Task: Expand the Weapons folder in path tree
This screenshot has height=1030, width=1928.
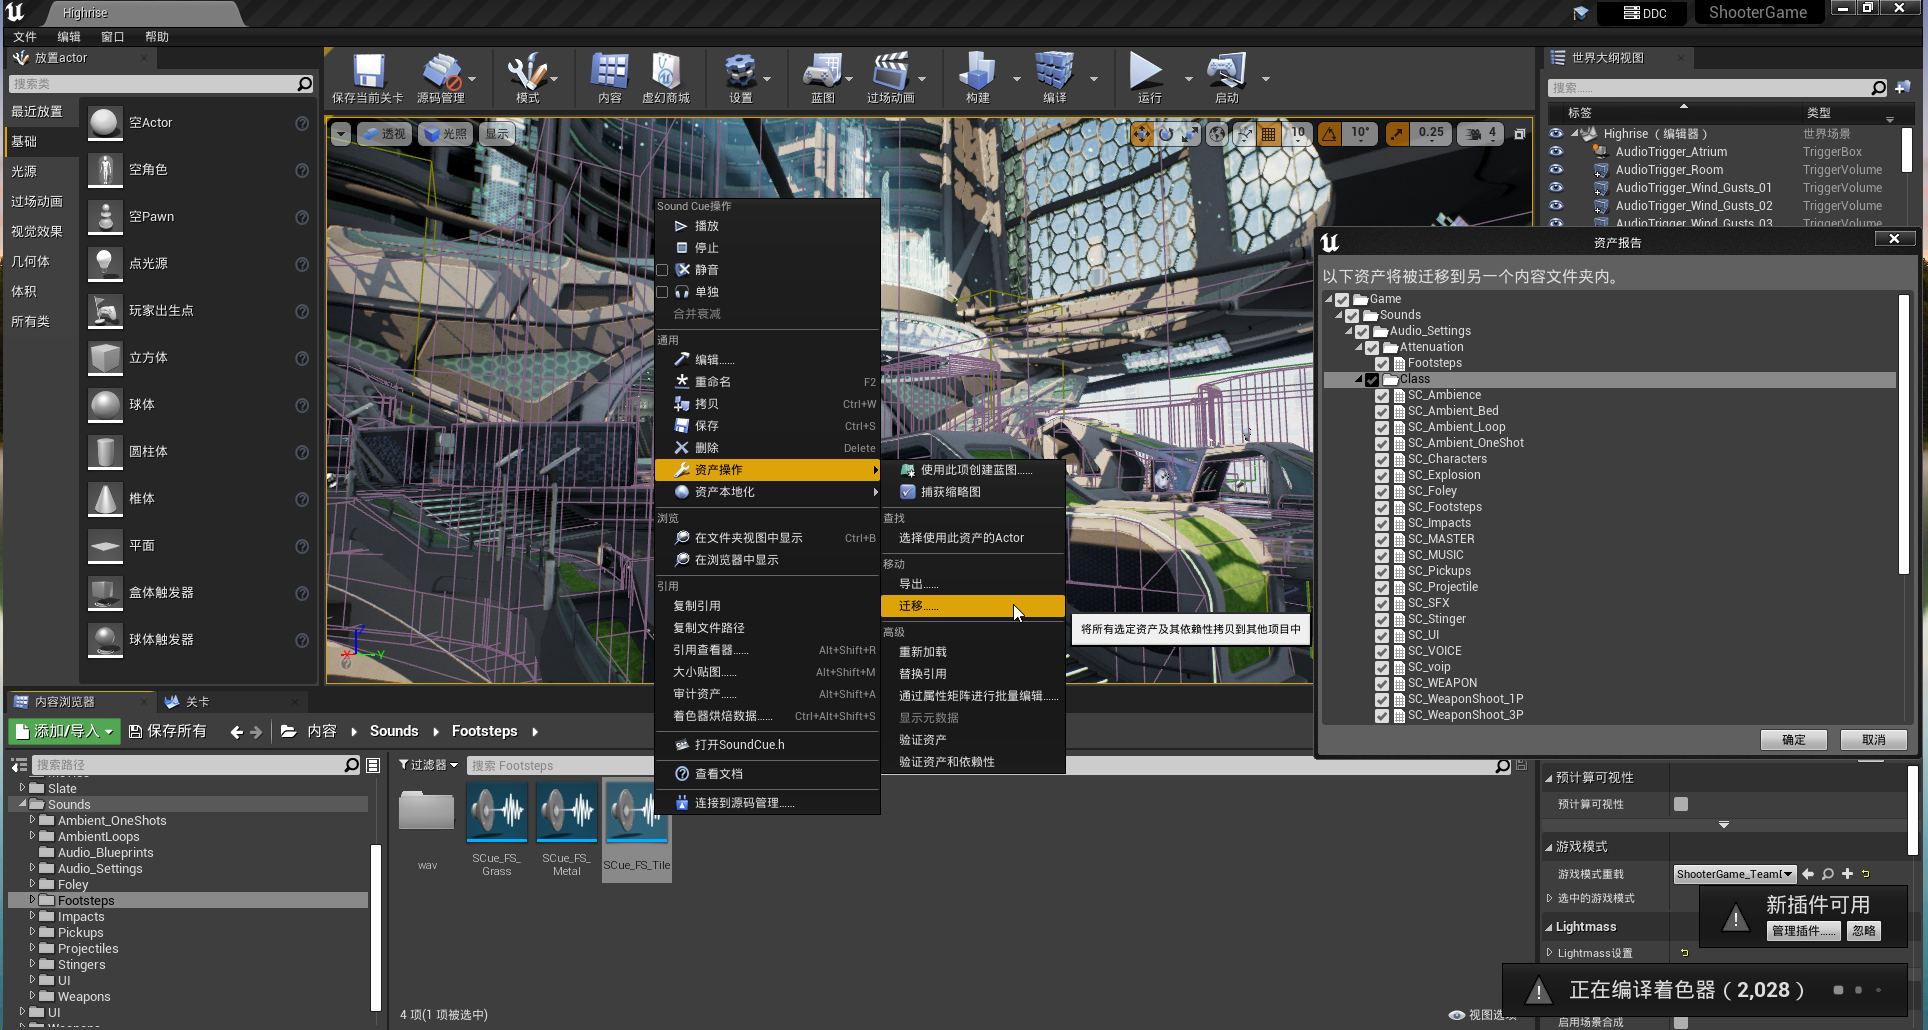Action: pos(32,996)
